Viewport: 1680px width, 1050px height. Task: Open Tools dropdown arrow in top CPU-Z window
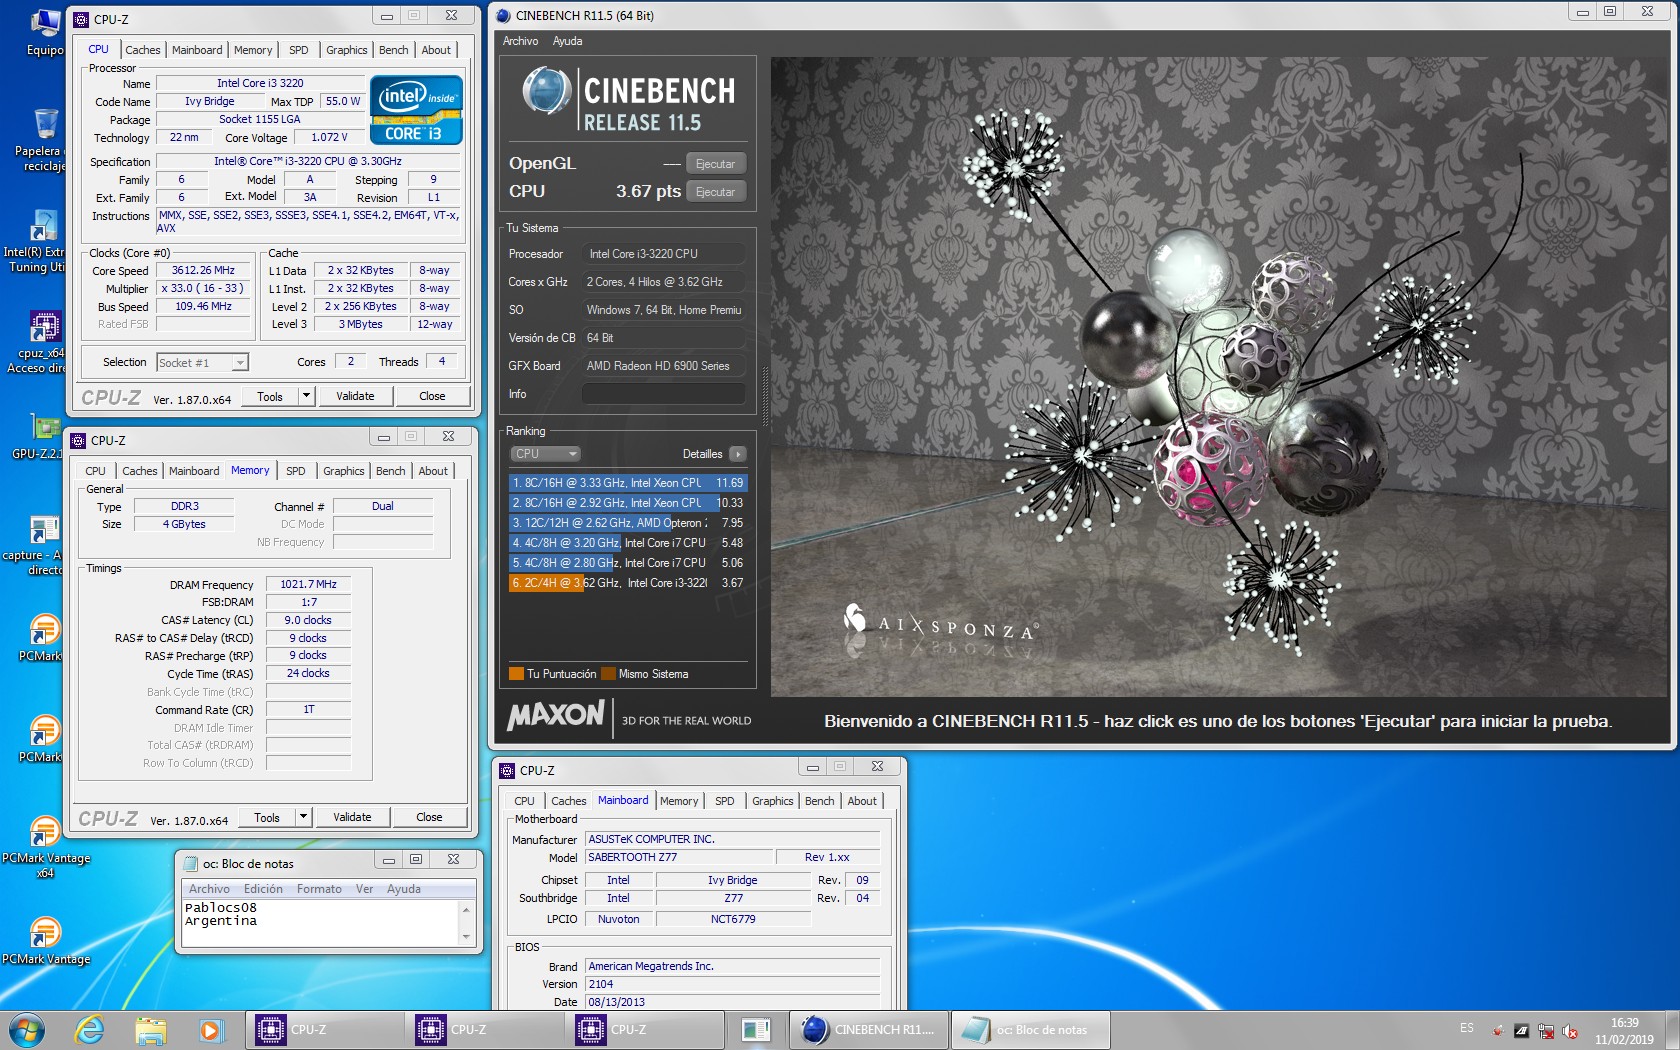tap(306, 396)
